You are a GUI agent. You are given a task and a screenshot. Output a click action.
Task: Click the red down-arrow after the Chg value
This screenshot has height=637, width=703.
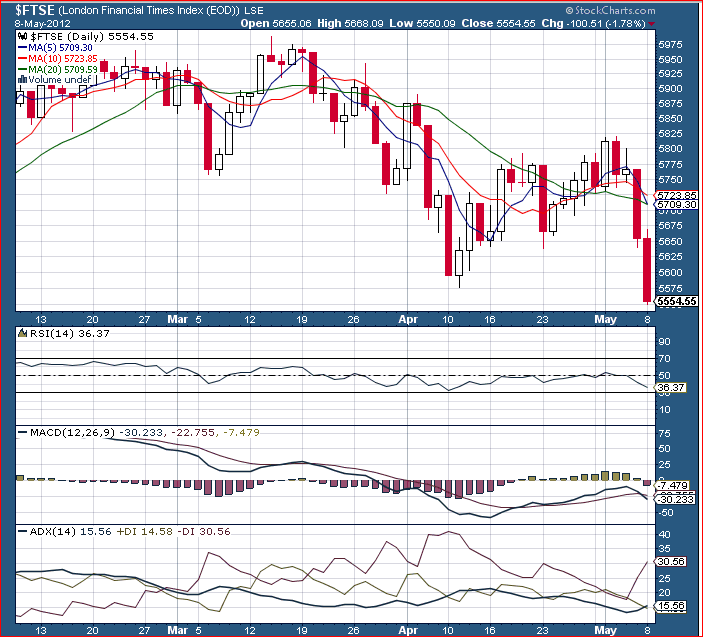[x=651, y=23]
